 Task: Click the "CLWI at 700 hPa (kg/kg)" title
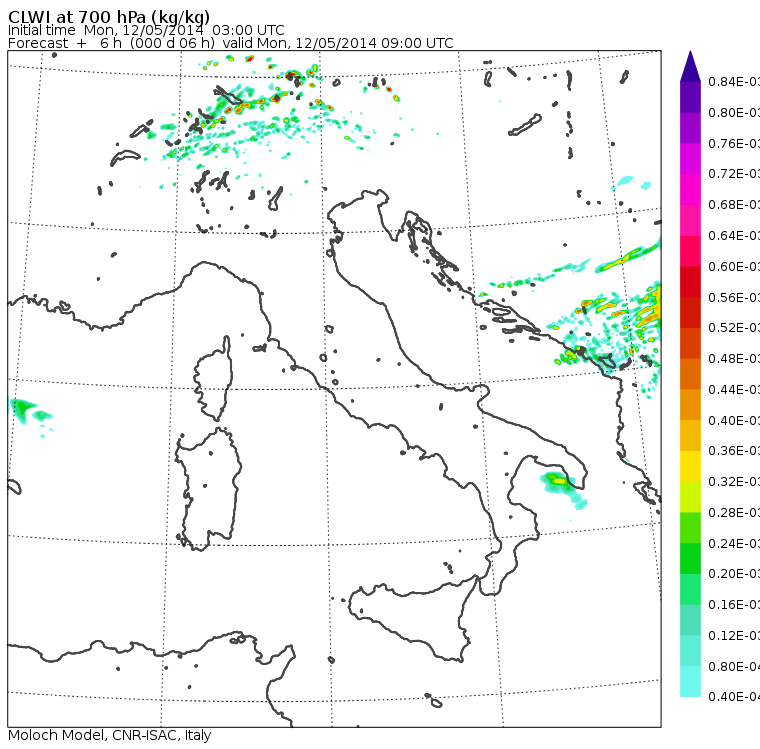tap(109, 17)
